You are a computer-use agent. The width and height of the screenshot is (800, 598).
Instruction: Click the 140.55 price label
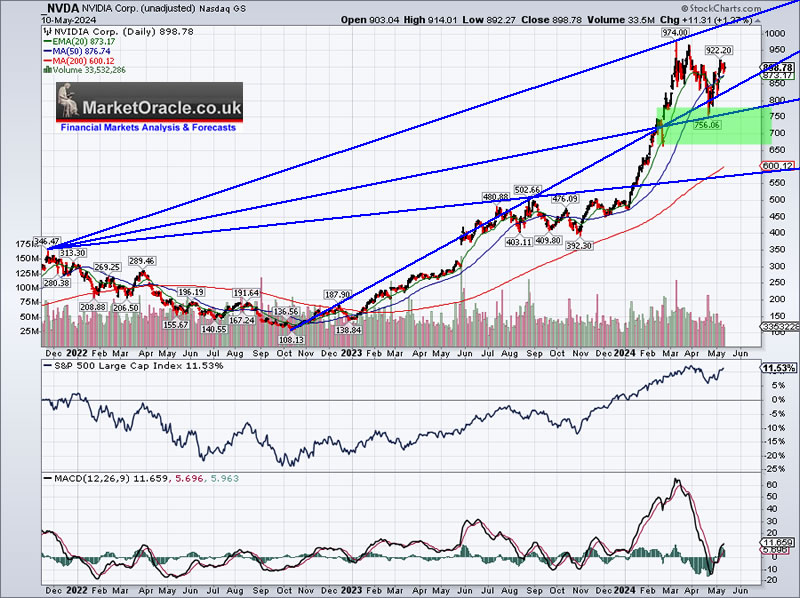point(214,329)
